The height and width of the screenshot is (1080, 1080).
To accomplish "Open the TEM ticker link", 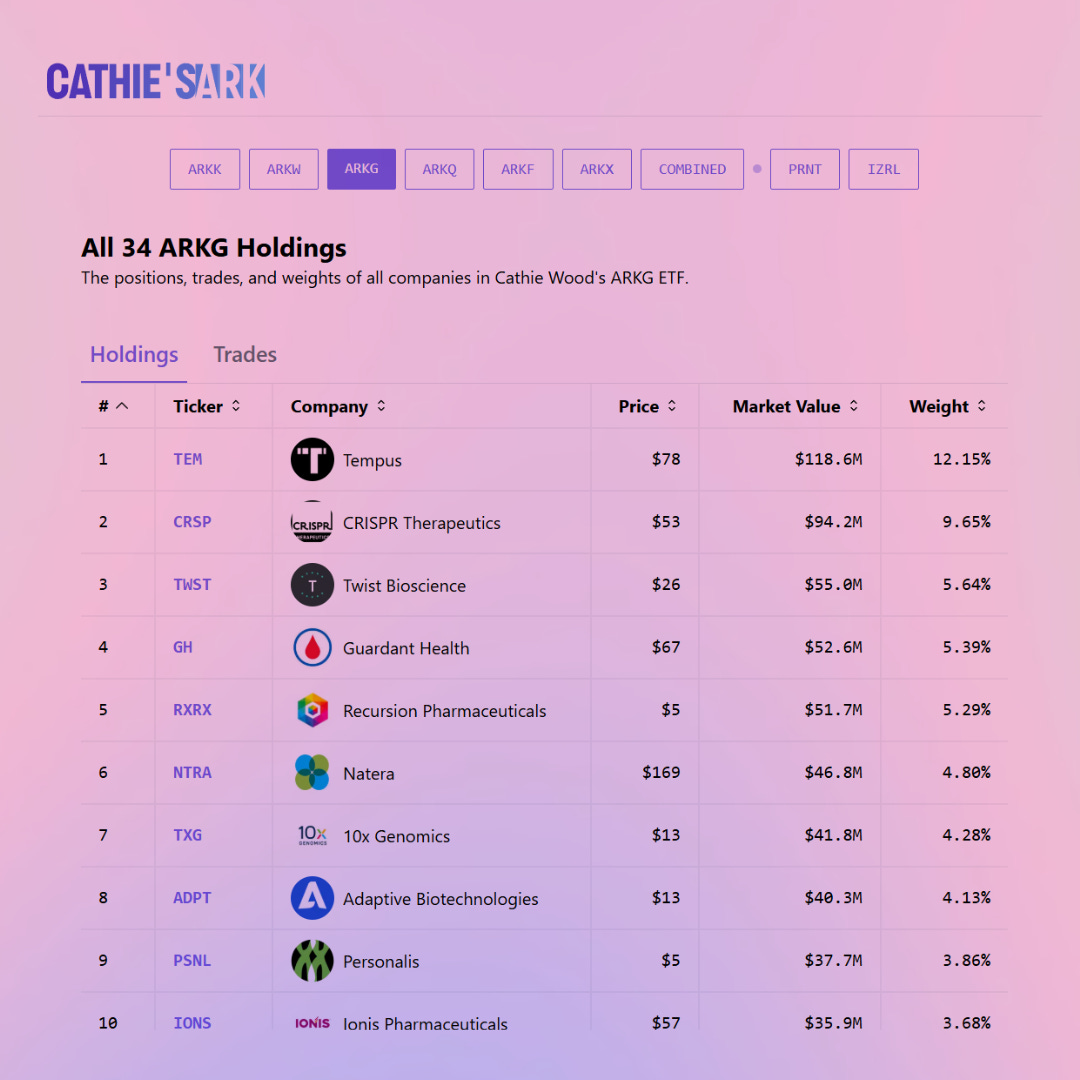I will coord(187,459).
